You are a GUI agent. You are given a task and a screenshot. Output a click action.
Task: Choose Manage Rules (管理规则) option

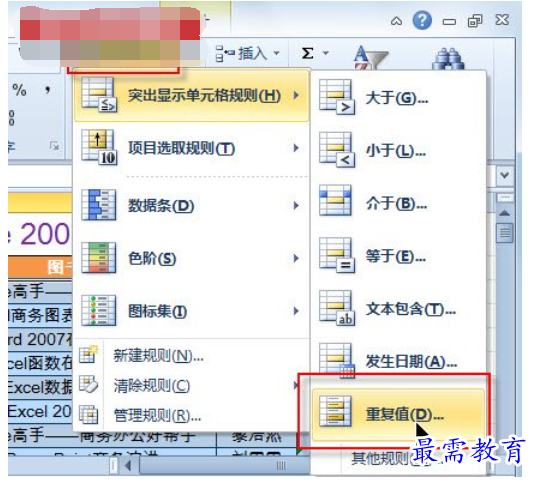point(191,415)
